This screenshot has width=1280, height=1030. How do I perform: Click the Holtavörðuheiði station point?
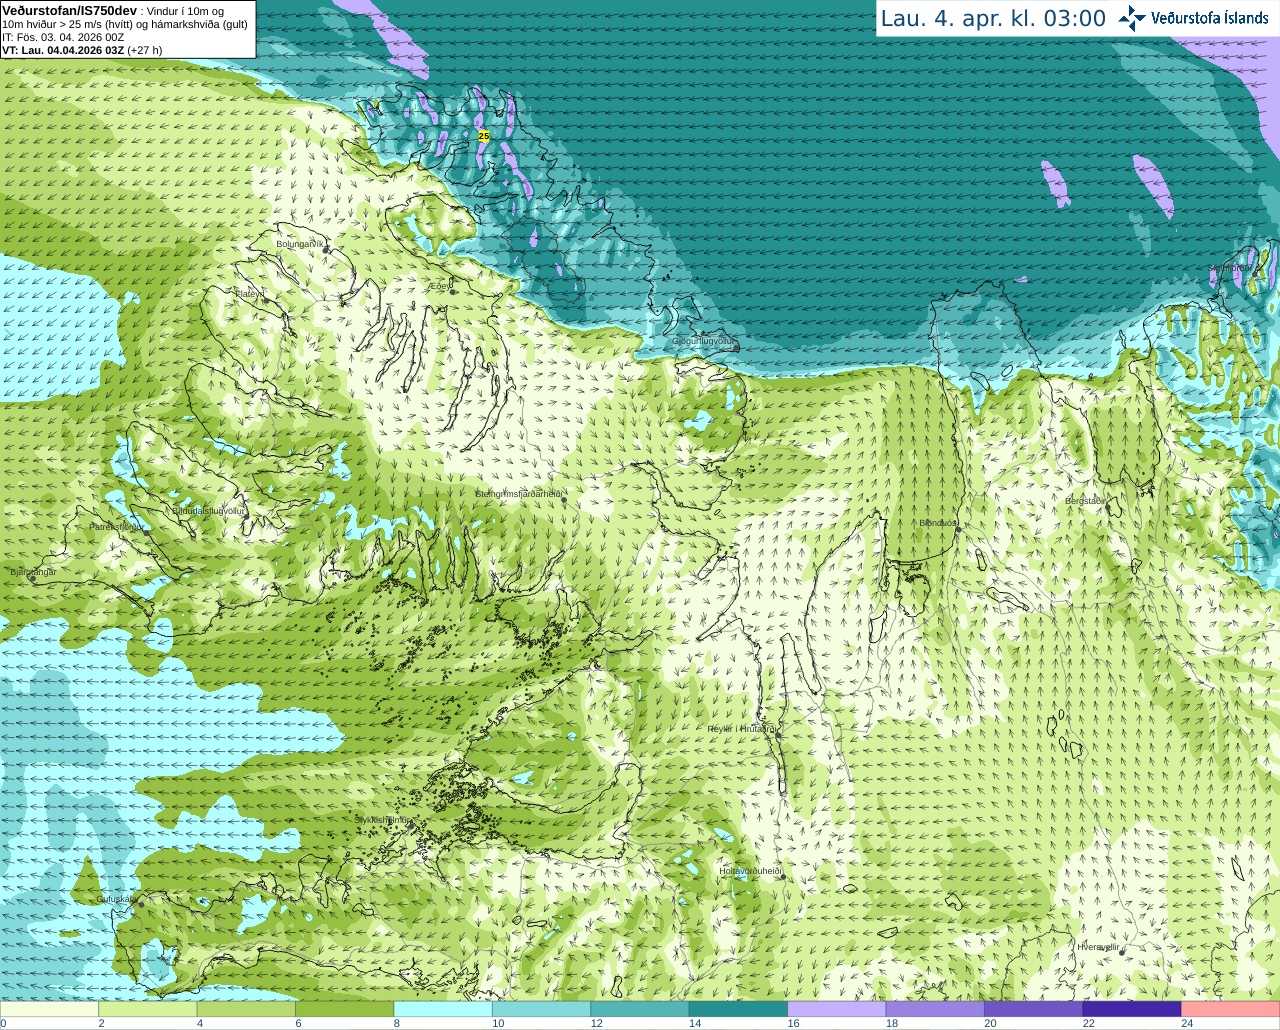(782, 877)
